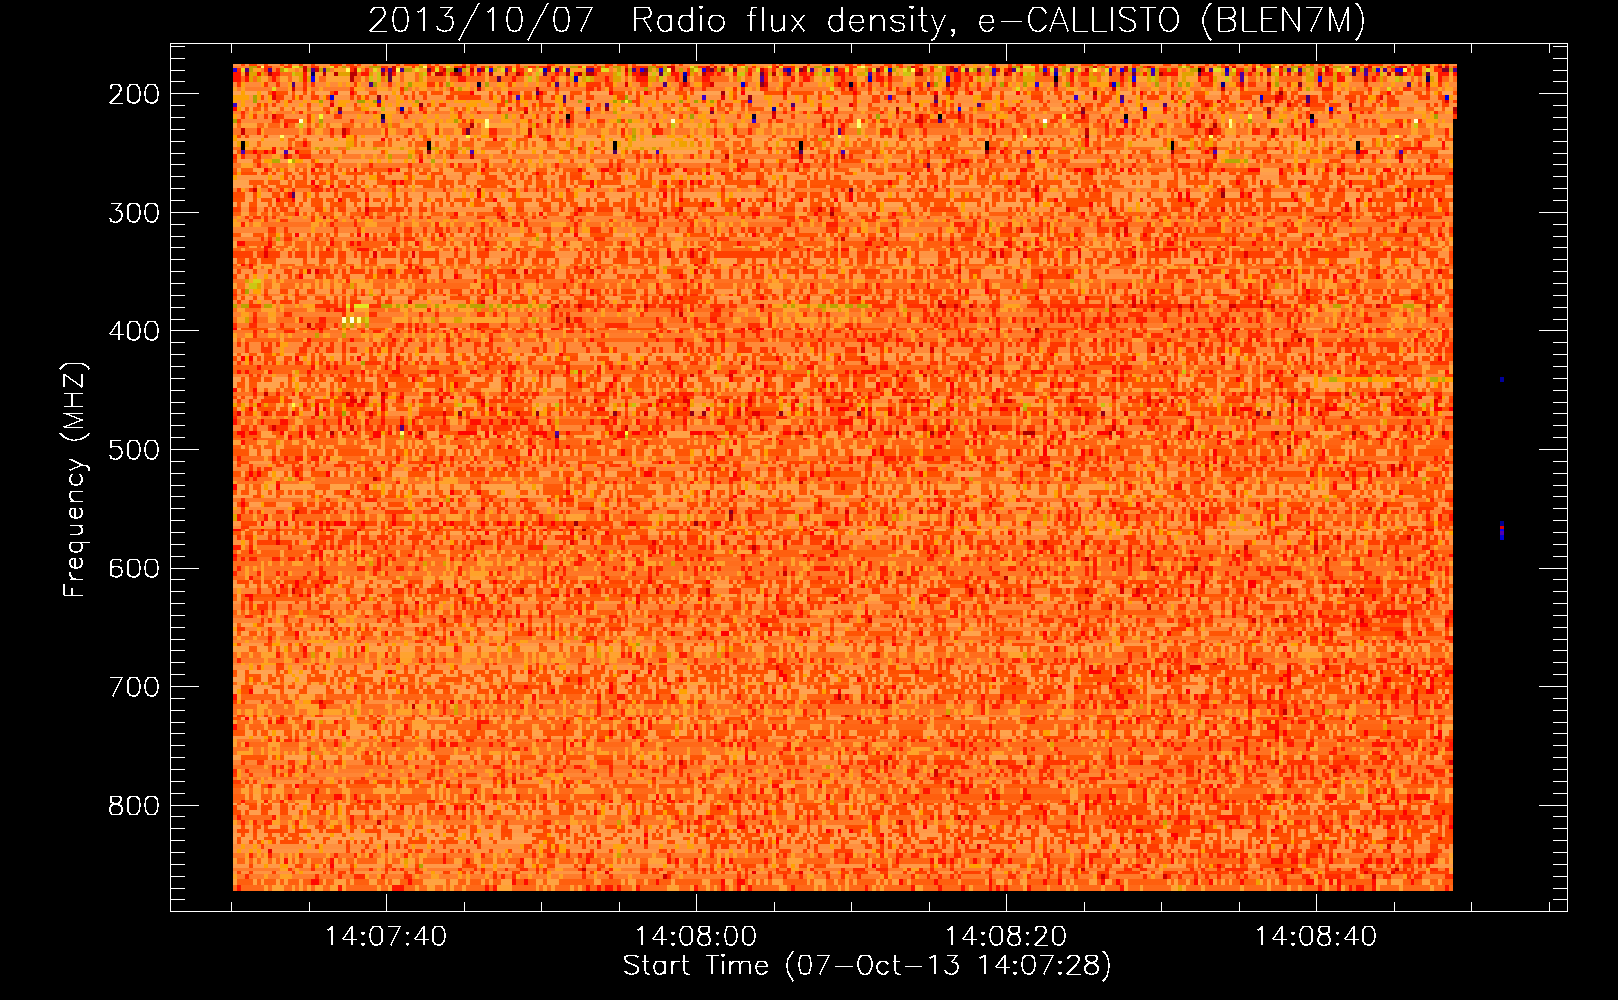Image resolution: width=1618 pixels, height=1000 pixels.
Task: Click the 400 frequency tick label
Action: (x=134, y=331)
